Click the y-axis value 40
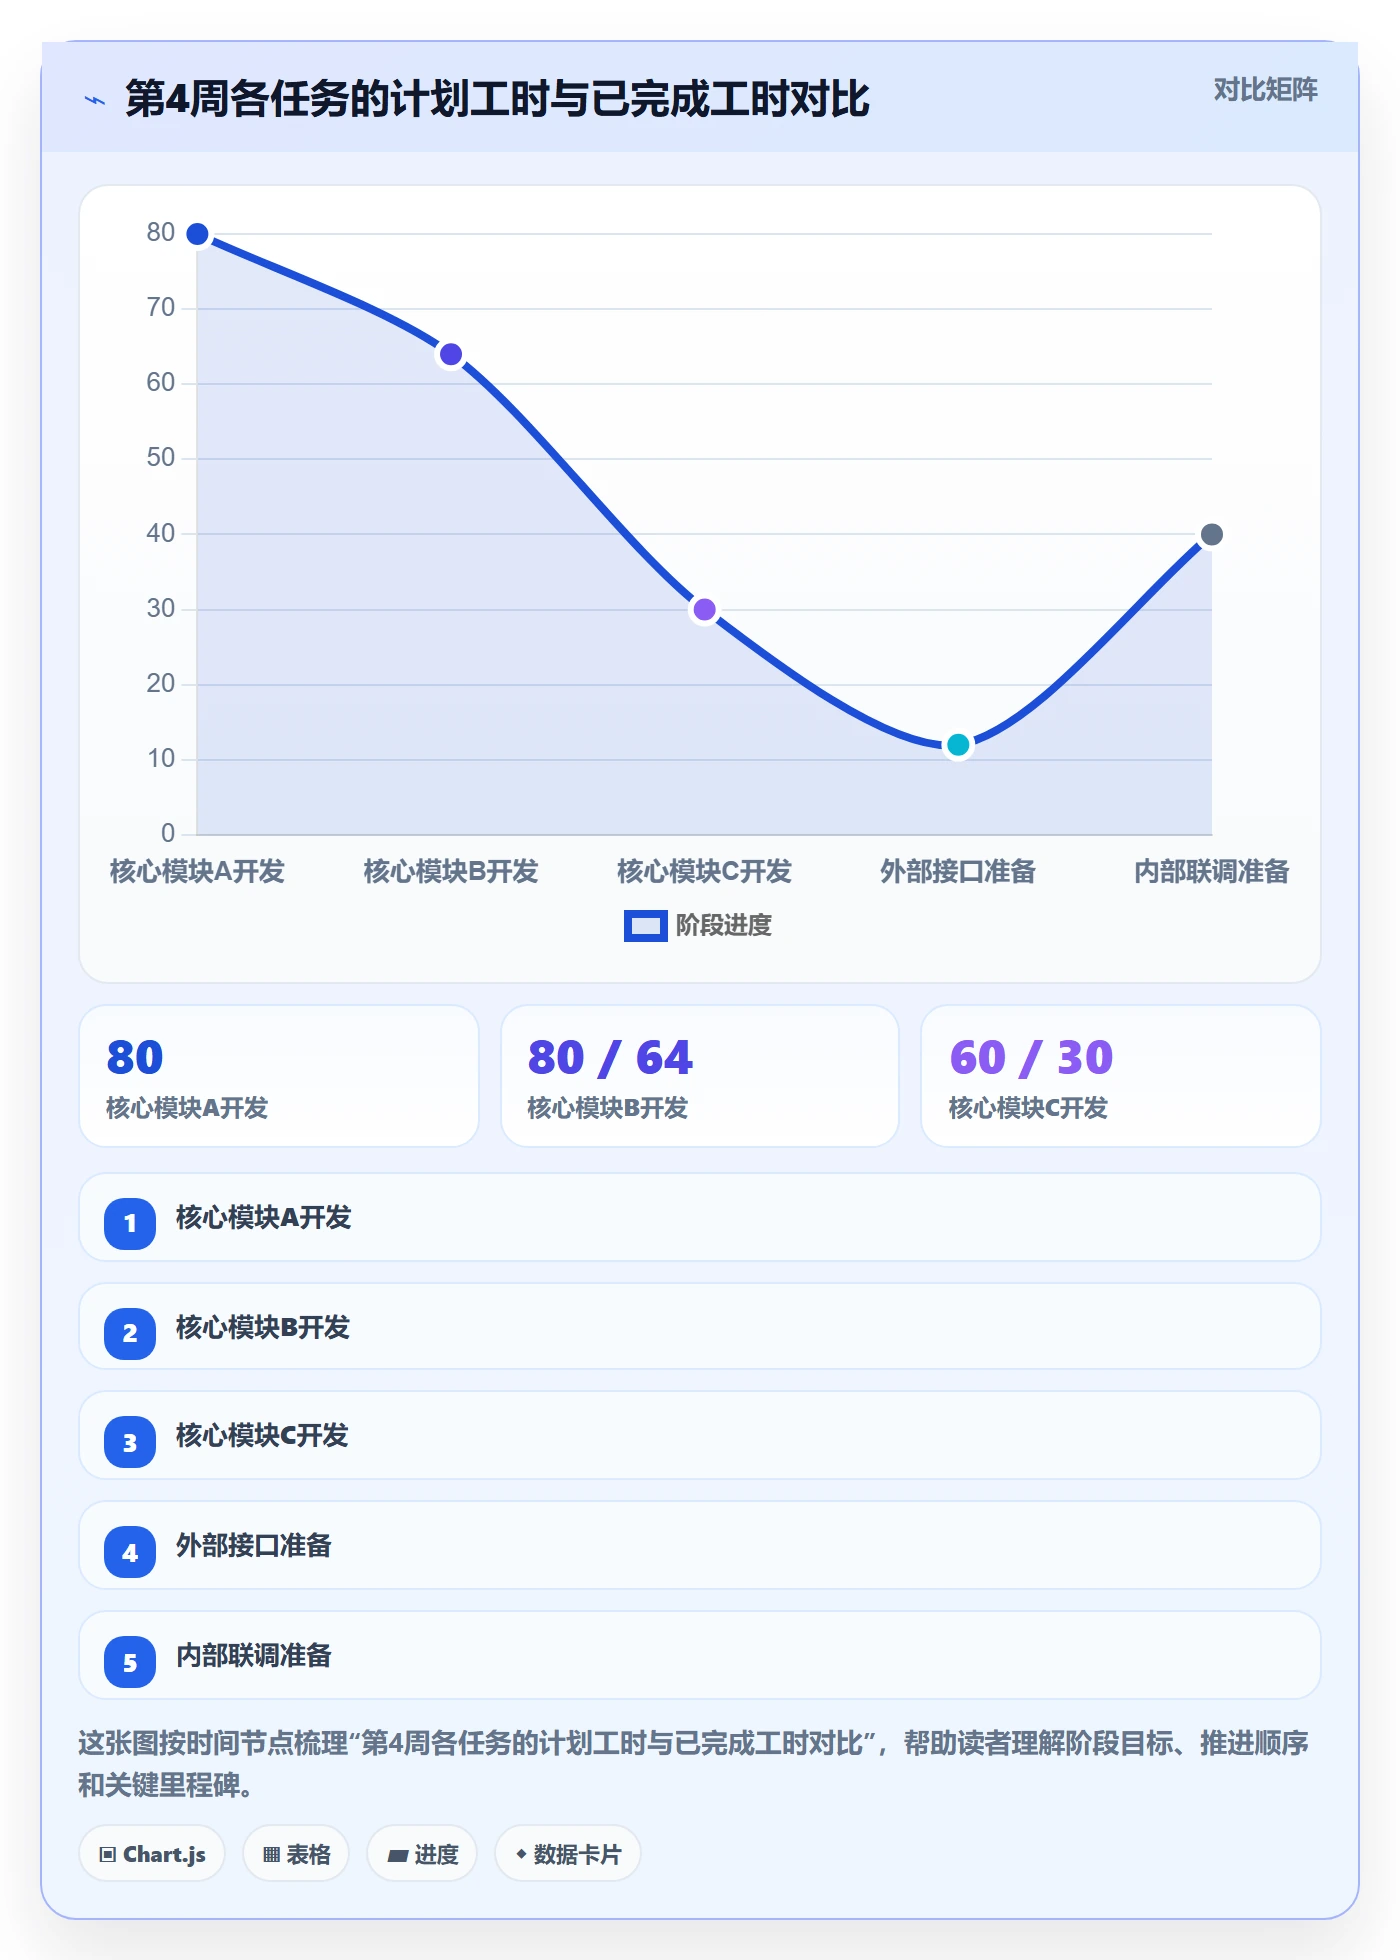The height and width of the screenshot is (1960, 1400). [x=160, y=533]
